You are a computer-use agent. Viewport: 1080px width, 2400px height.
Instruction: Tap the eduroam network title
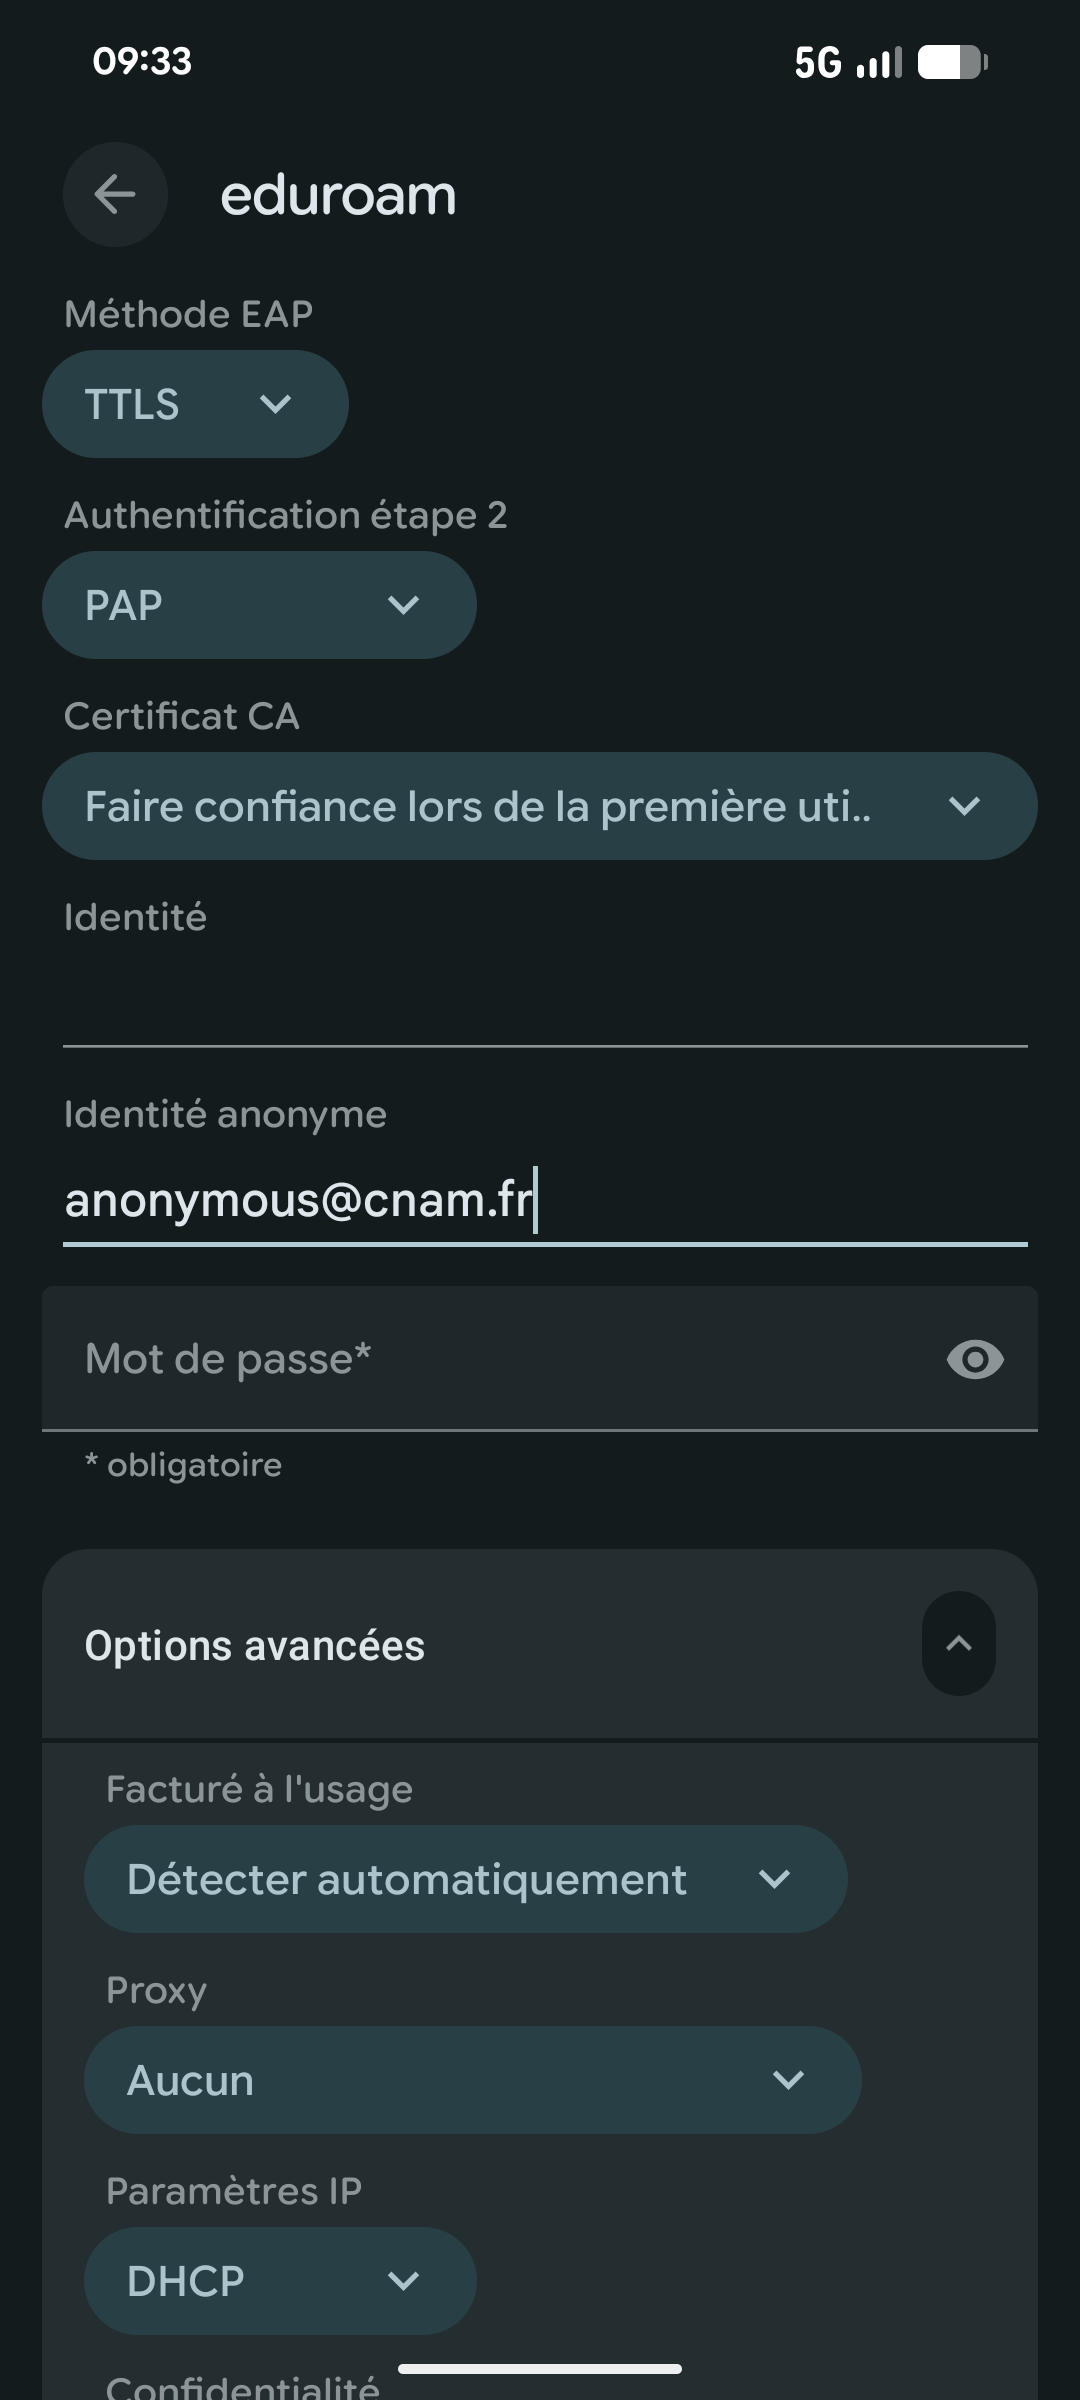pos(338,195)
